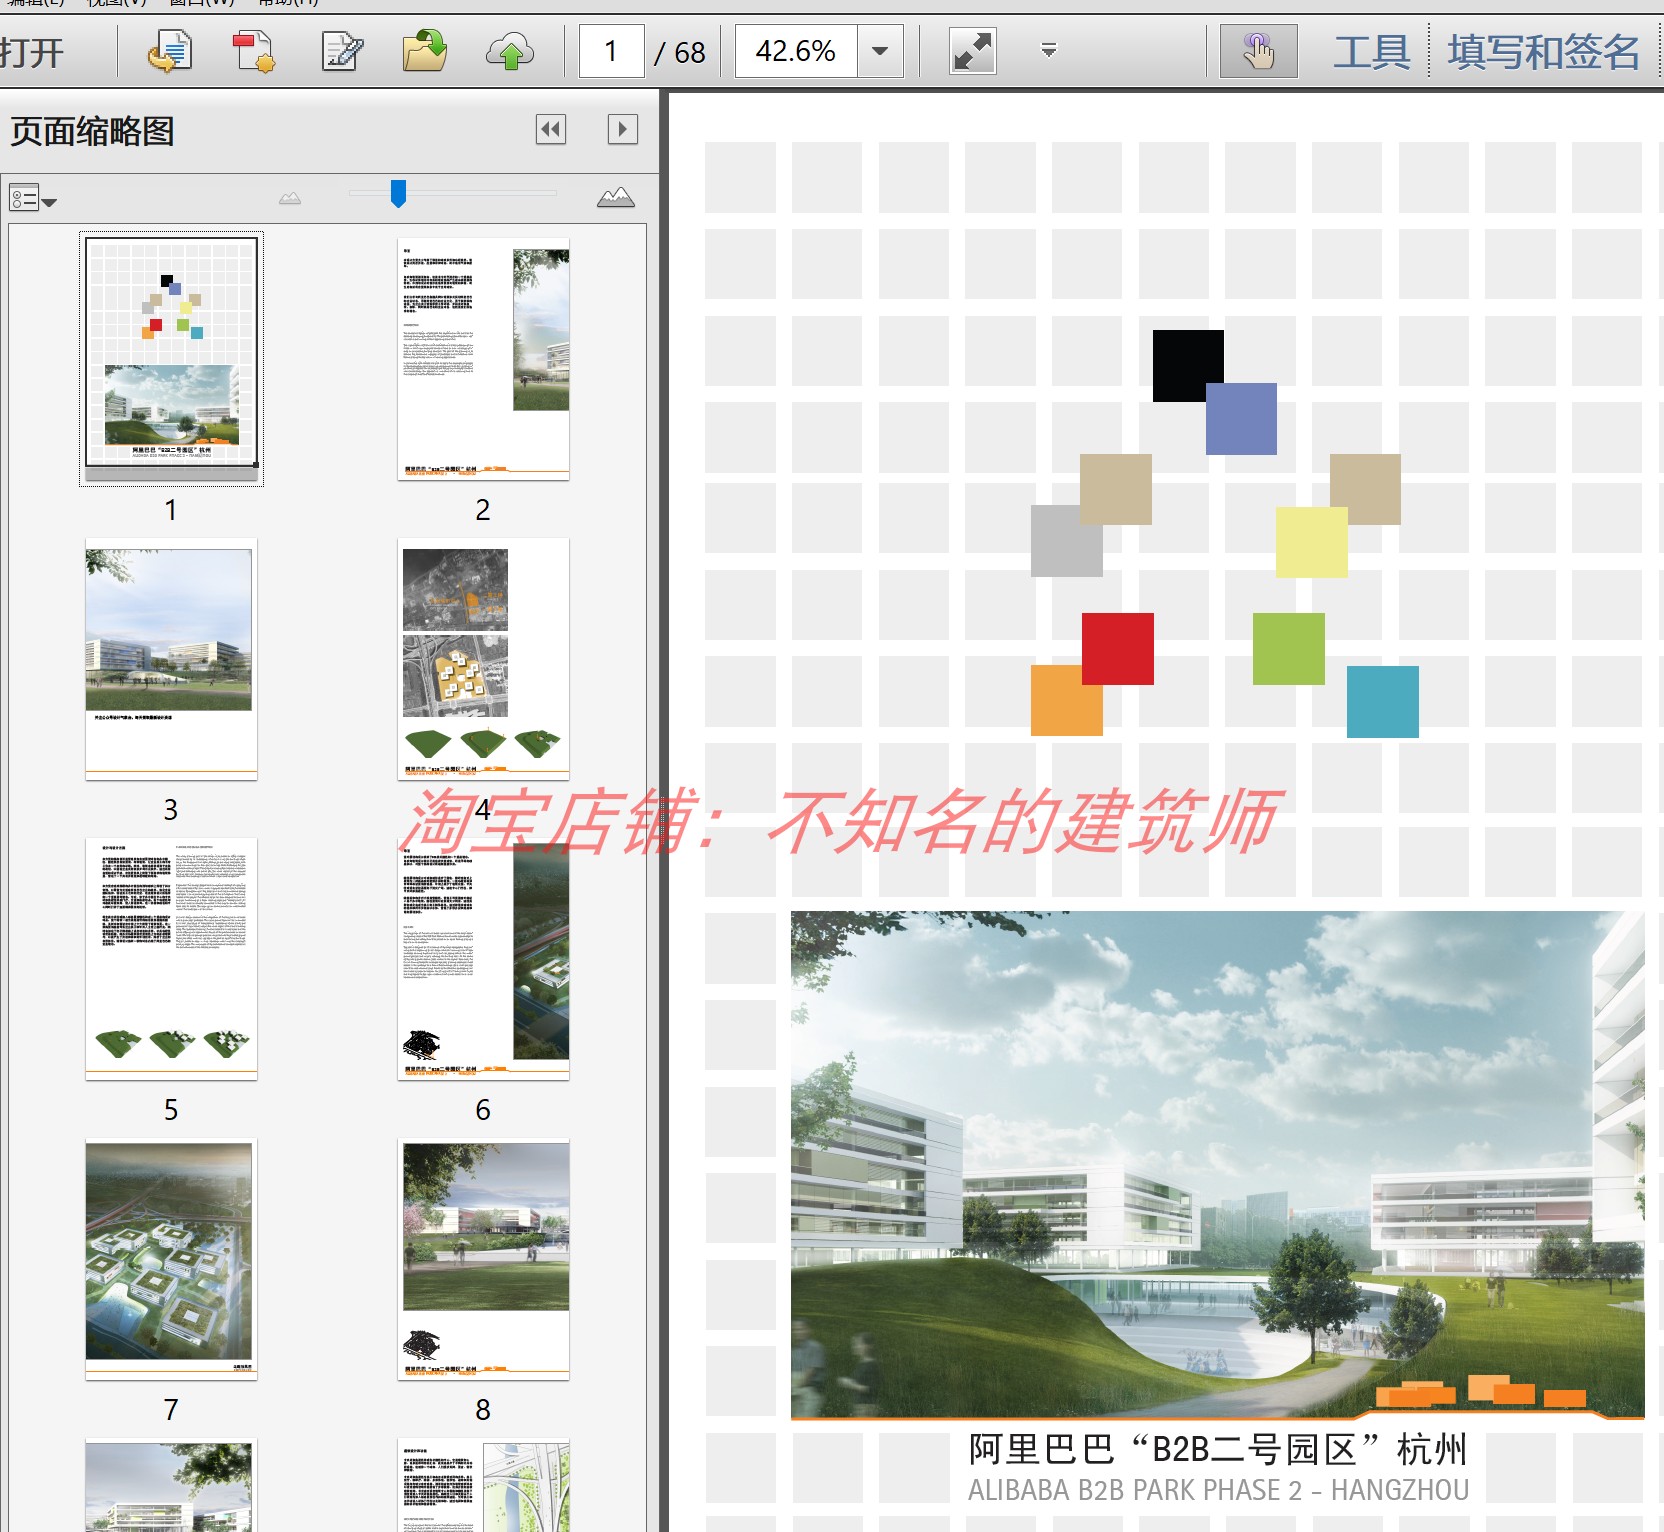Open the Tools (工具) pane
Image resolution: width=1664 pixels, height=1532 pixels.
point(1372,51)
